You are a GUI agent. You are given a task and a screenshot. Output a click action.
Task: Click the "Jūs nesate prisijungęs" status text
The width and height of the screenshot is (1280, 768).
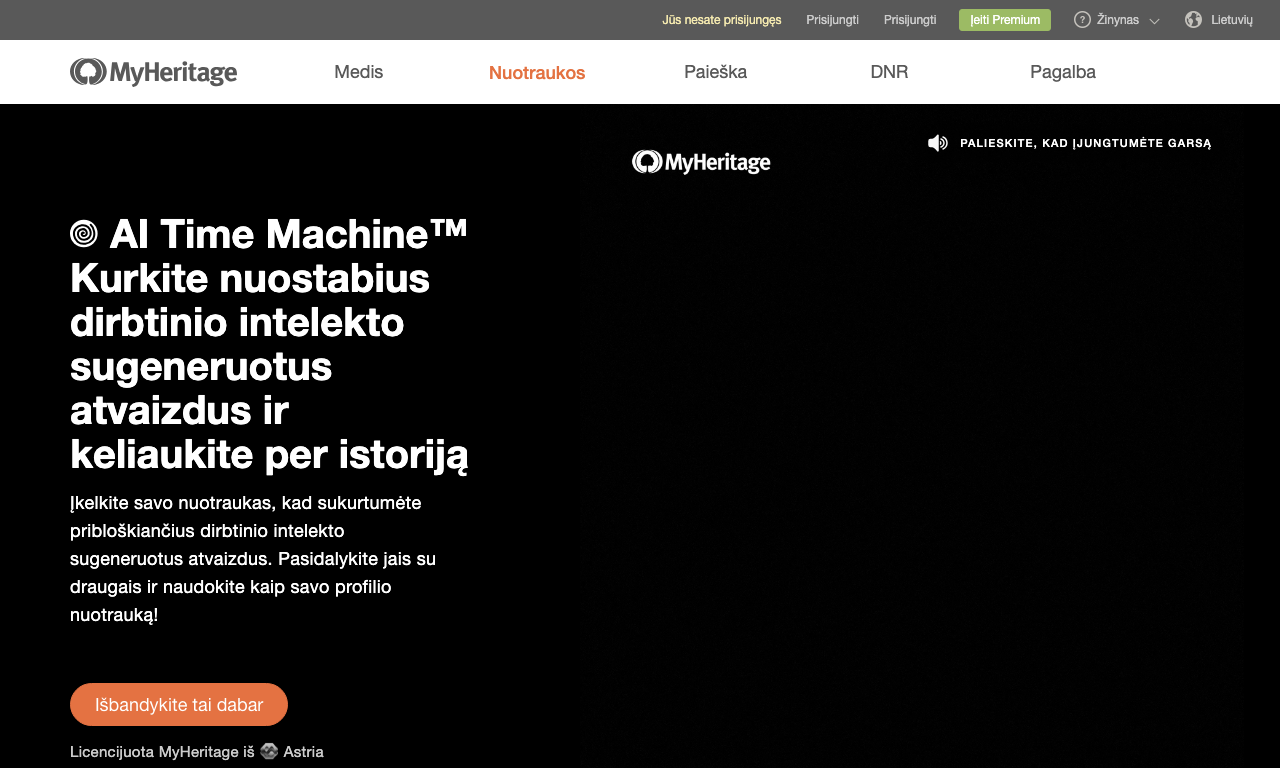pyautogui.click(x=722, y=20)
